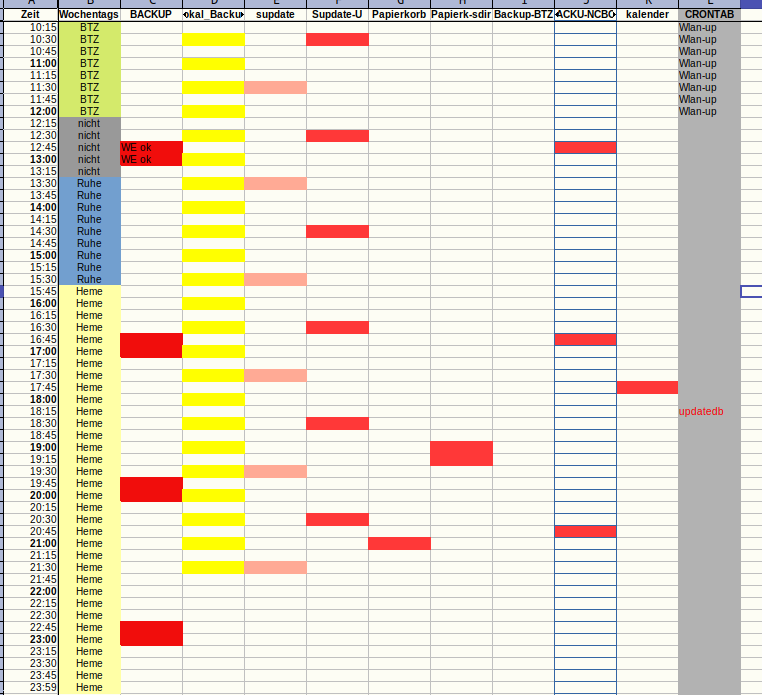Click the "CRONTAB" header cell

click(709, 15)
